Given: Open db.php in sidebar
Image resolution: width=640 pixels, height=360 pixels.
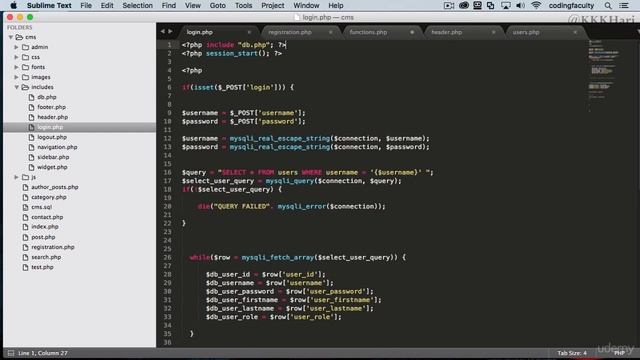Looking at the screenshot, I should [x=47, y=97].
